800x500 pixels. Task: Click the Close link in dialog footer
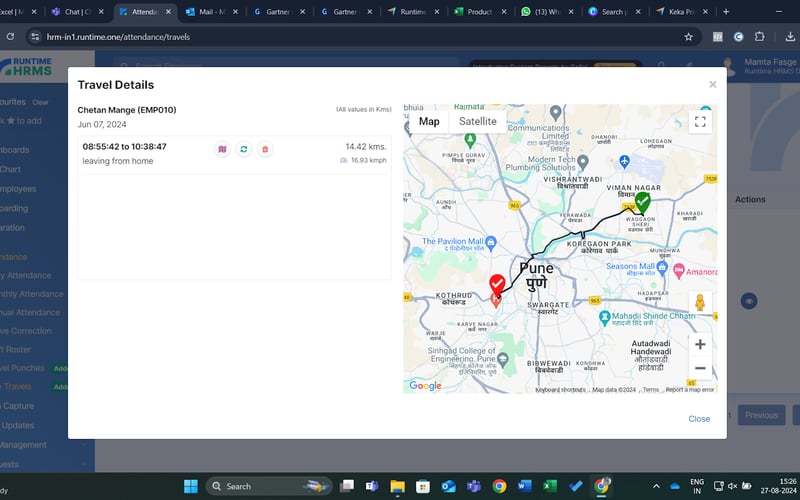(699, 419)
